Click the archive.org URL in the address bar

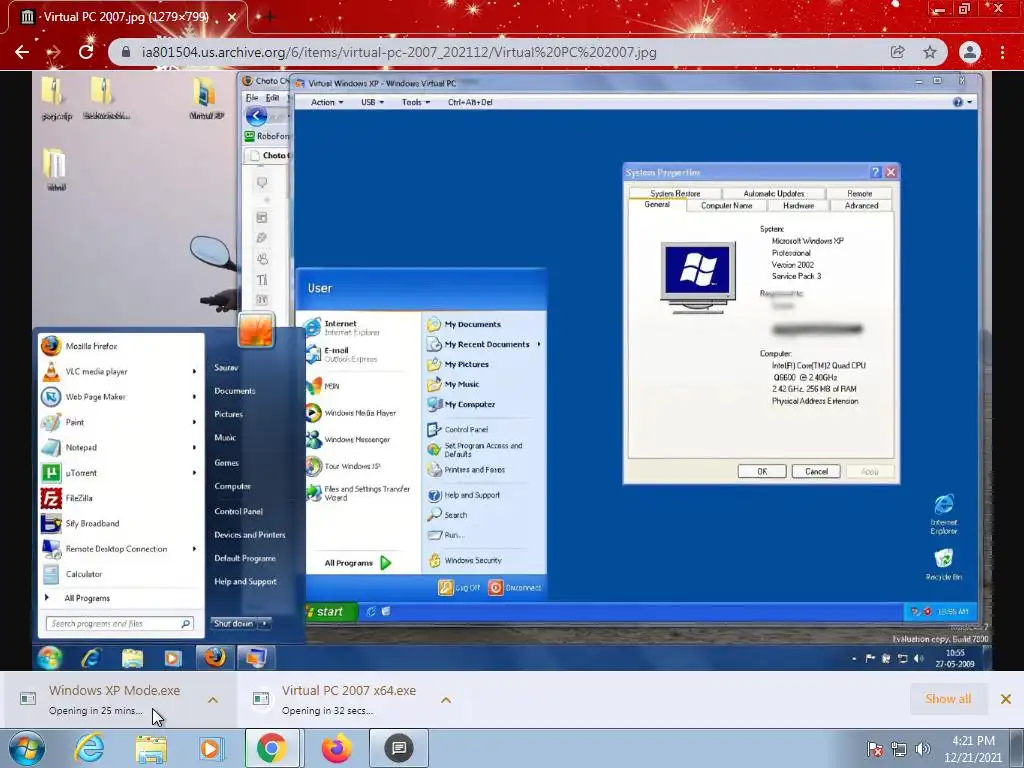pos(399,52)
